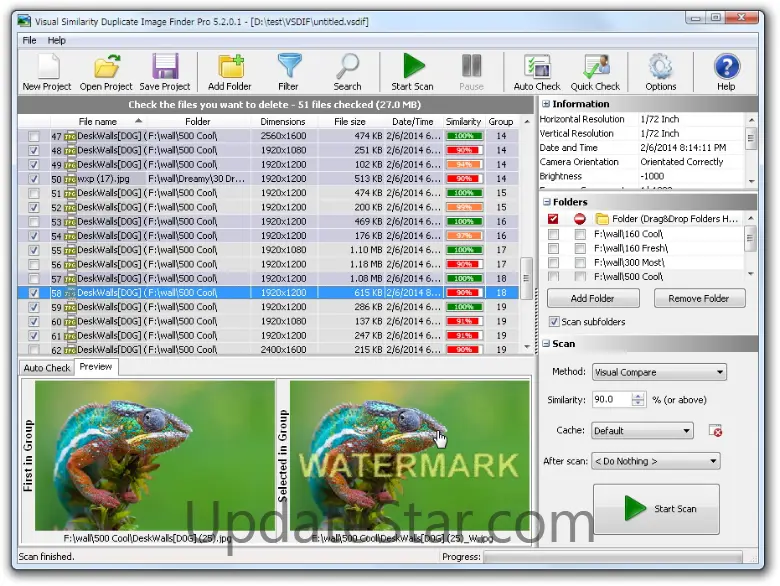Image resolution: width=780 pixels, height=586 pixels.
Task: Click the clear cache icon beside Cache
Action: [x=715, y=431]
